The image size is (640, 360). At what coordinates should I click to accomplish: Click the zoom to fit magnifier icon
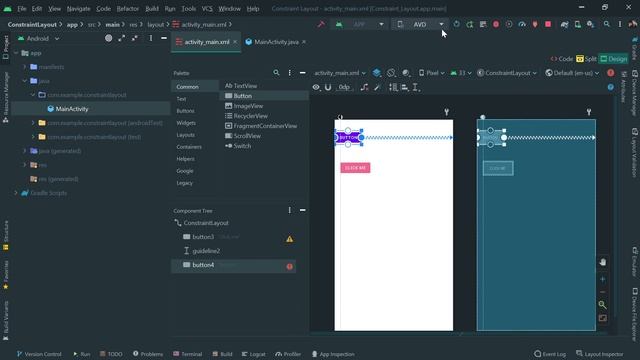point(603,305)
